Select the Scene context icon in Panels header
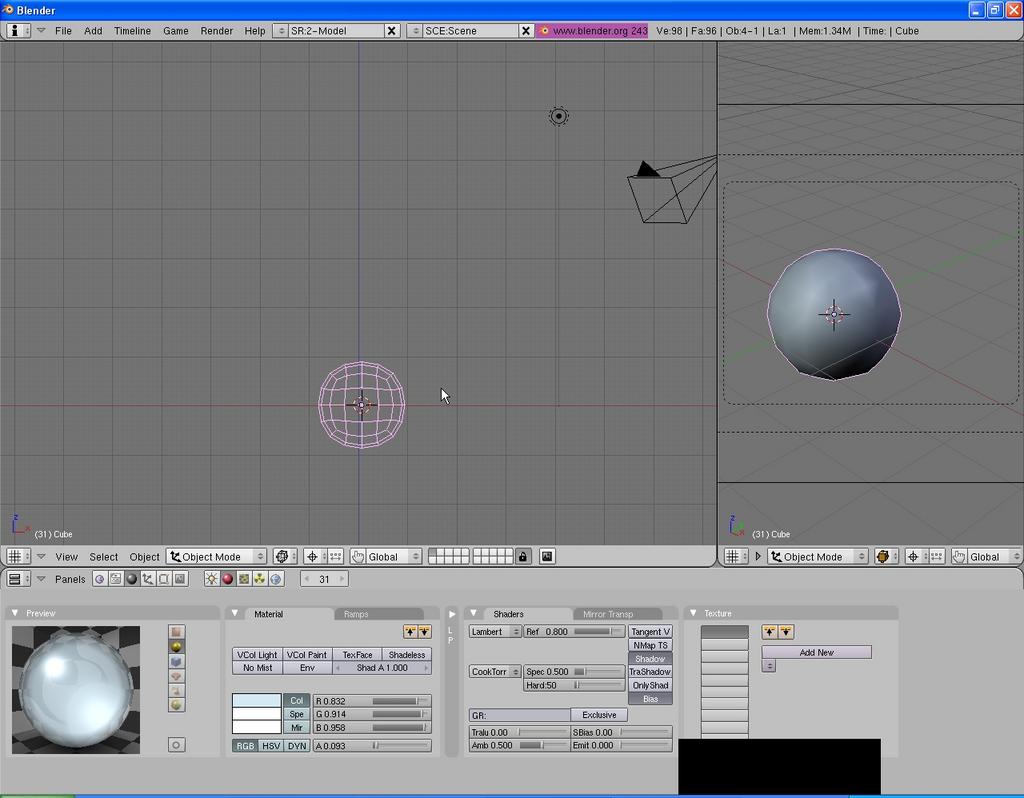Screen dimensions: 1024x798 tap(180, 579)
